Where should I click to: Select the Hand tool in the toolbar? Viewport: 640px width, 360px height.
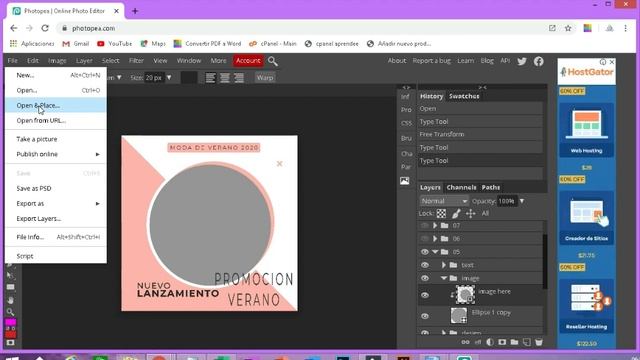[x=11, y=300]
